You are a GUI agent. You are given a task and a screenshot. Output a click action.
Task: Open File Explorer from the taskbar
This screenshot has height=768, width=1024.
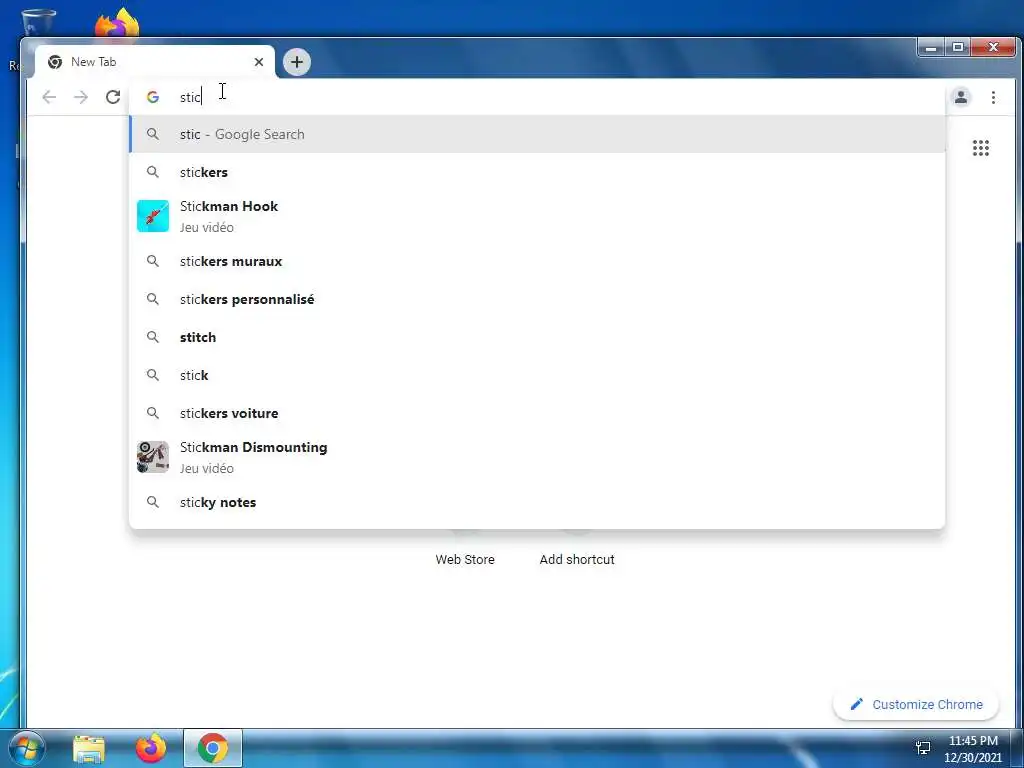89,749
